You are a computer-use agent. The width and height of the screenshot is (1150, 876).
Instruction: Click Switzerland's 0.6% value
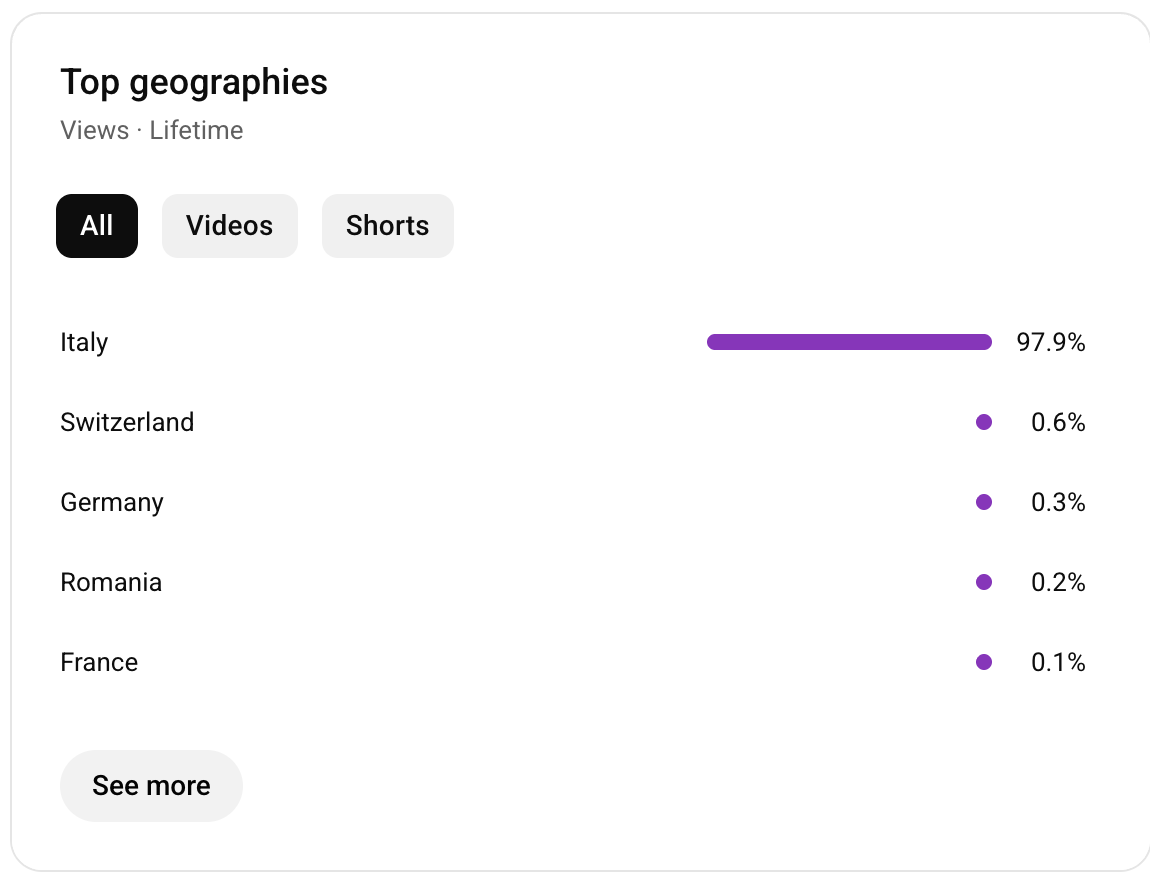click(1058, 422)
